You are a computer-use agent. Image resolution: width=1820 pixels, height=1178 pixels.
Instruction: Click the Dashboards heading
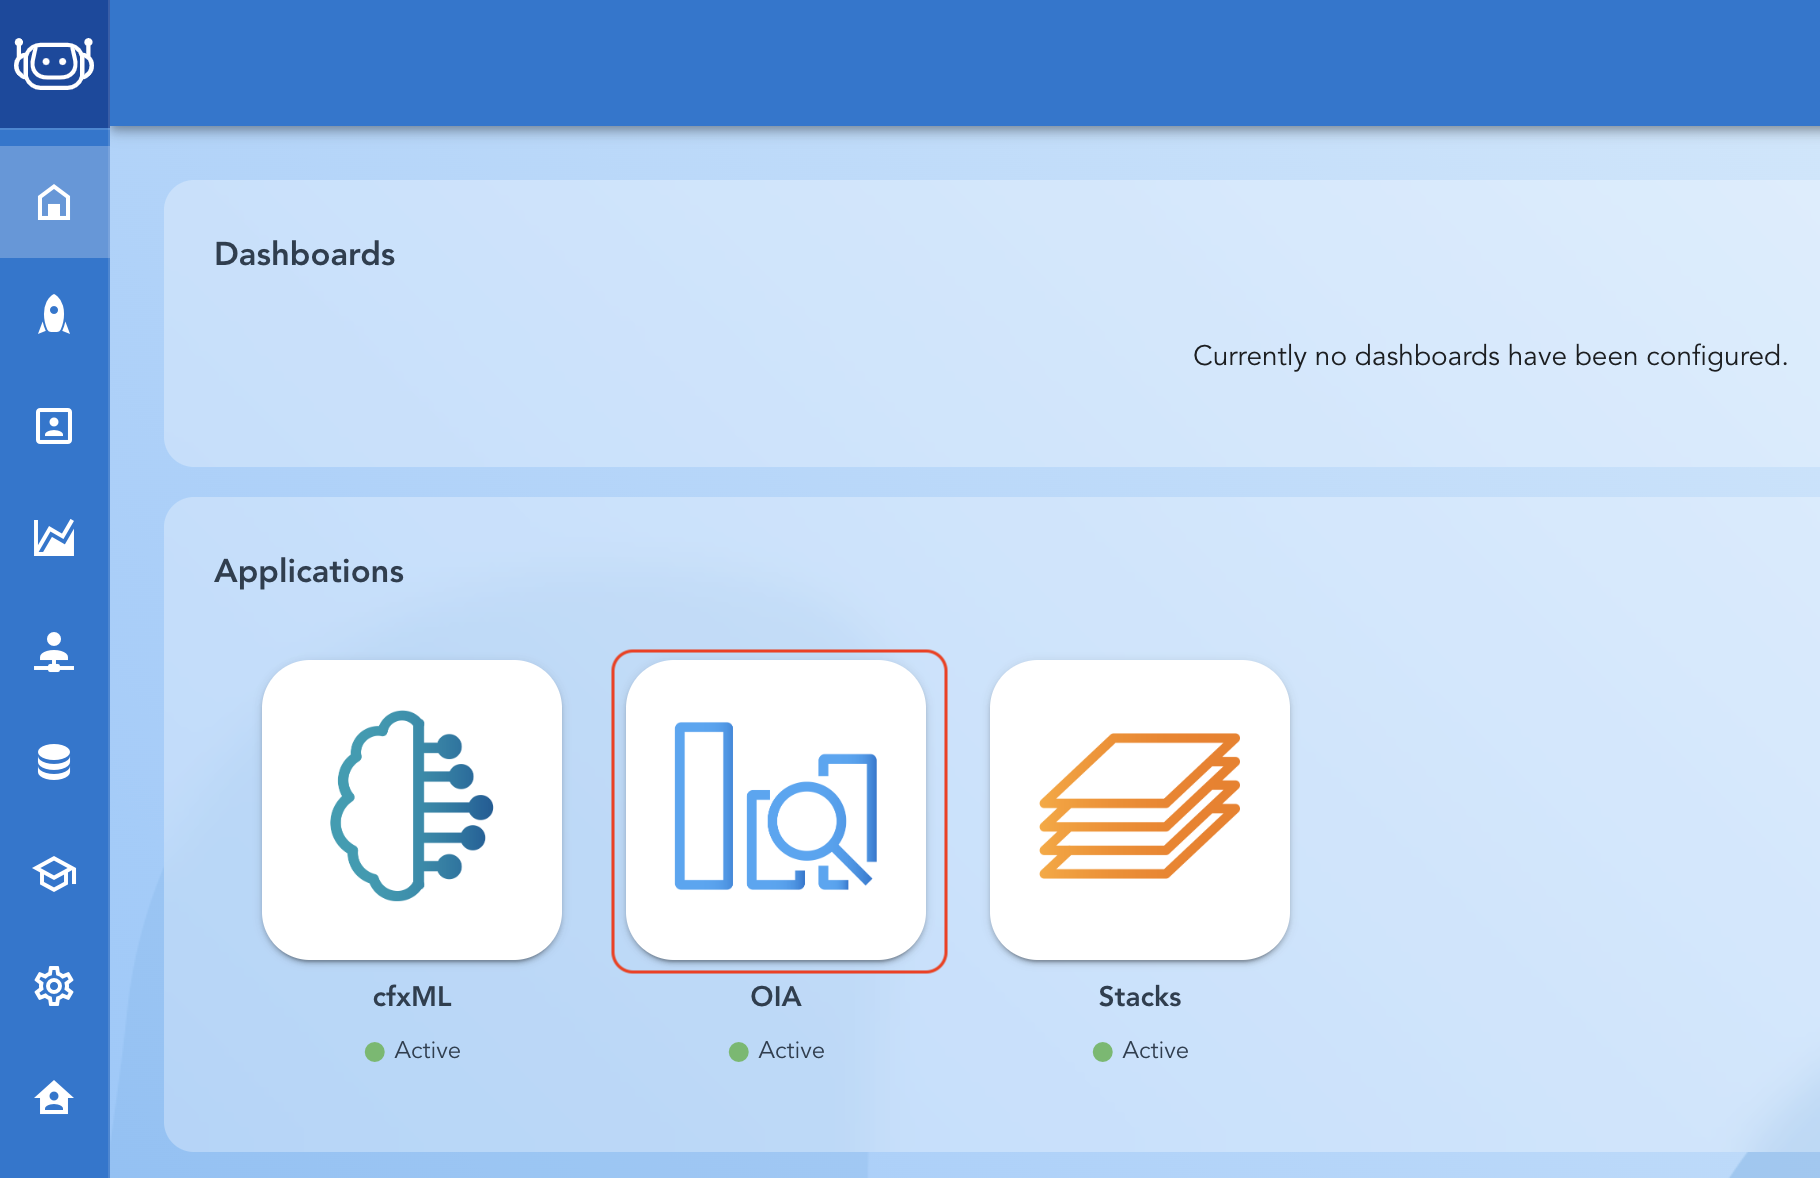(x=305, y=254)
